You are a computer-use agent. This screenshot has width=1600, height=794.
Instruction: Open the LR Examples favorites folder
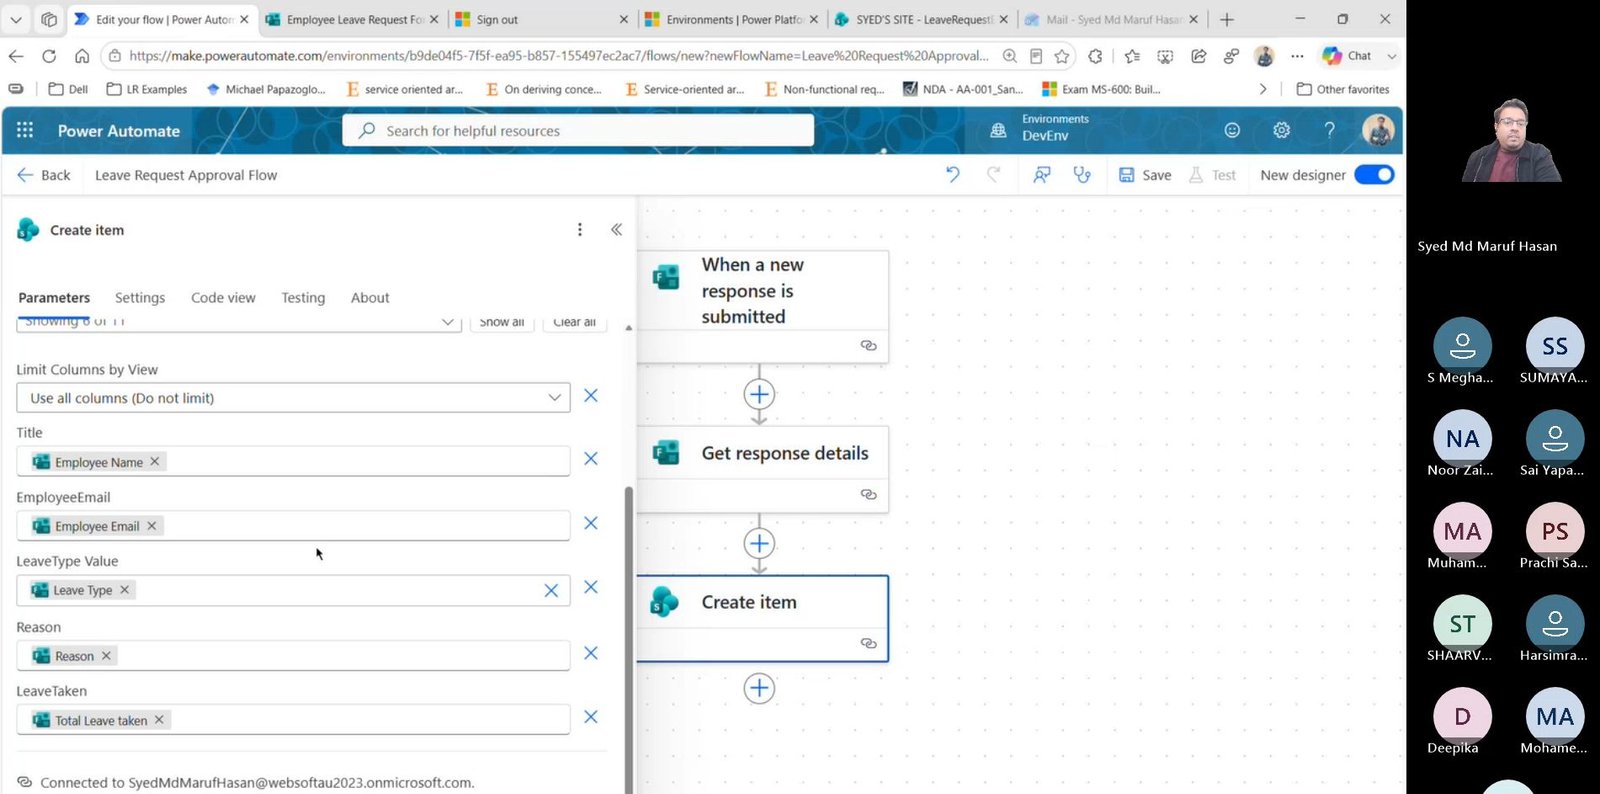[147, 89]
